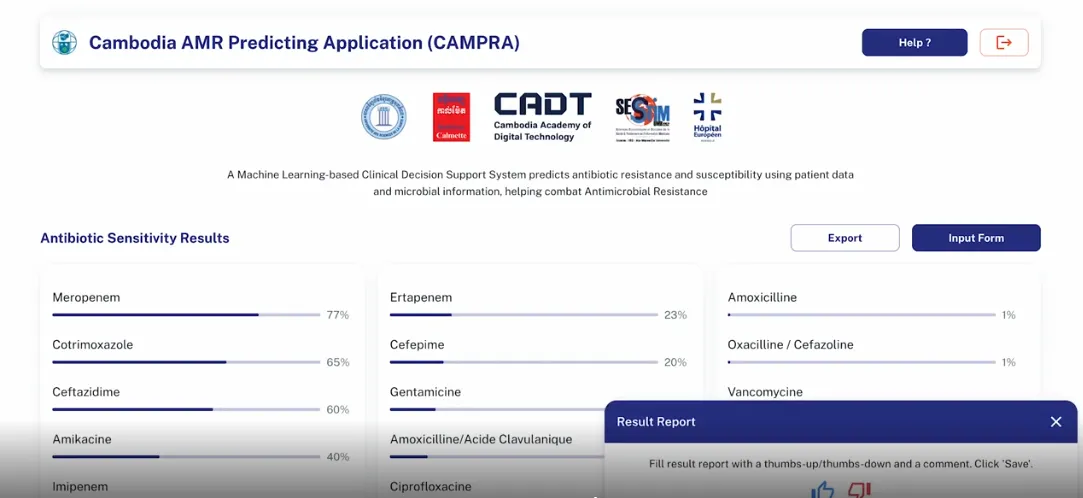
Task: Click the logout icon button
Action: tap(1003, 42)
